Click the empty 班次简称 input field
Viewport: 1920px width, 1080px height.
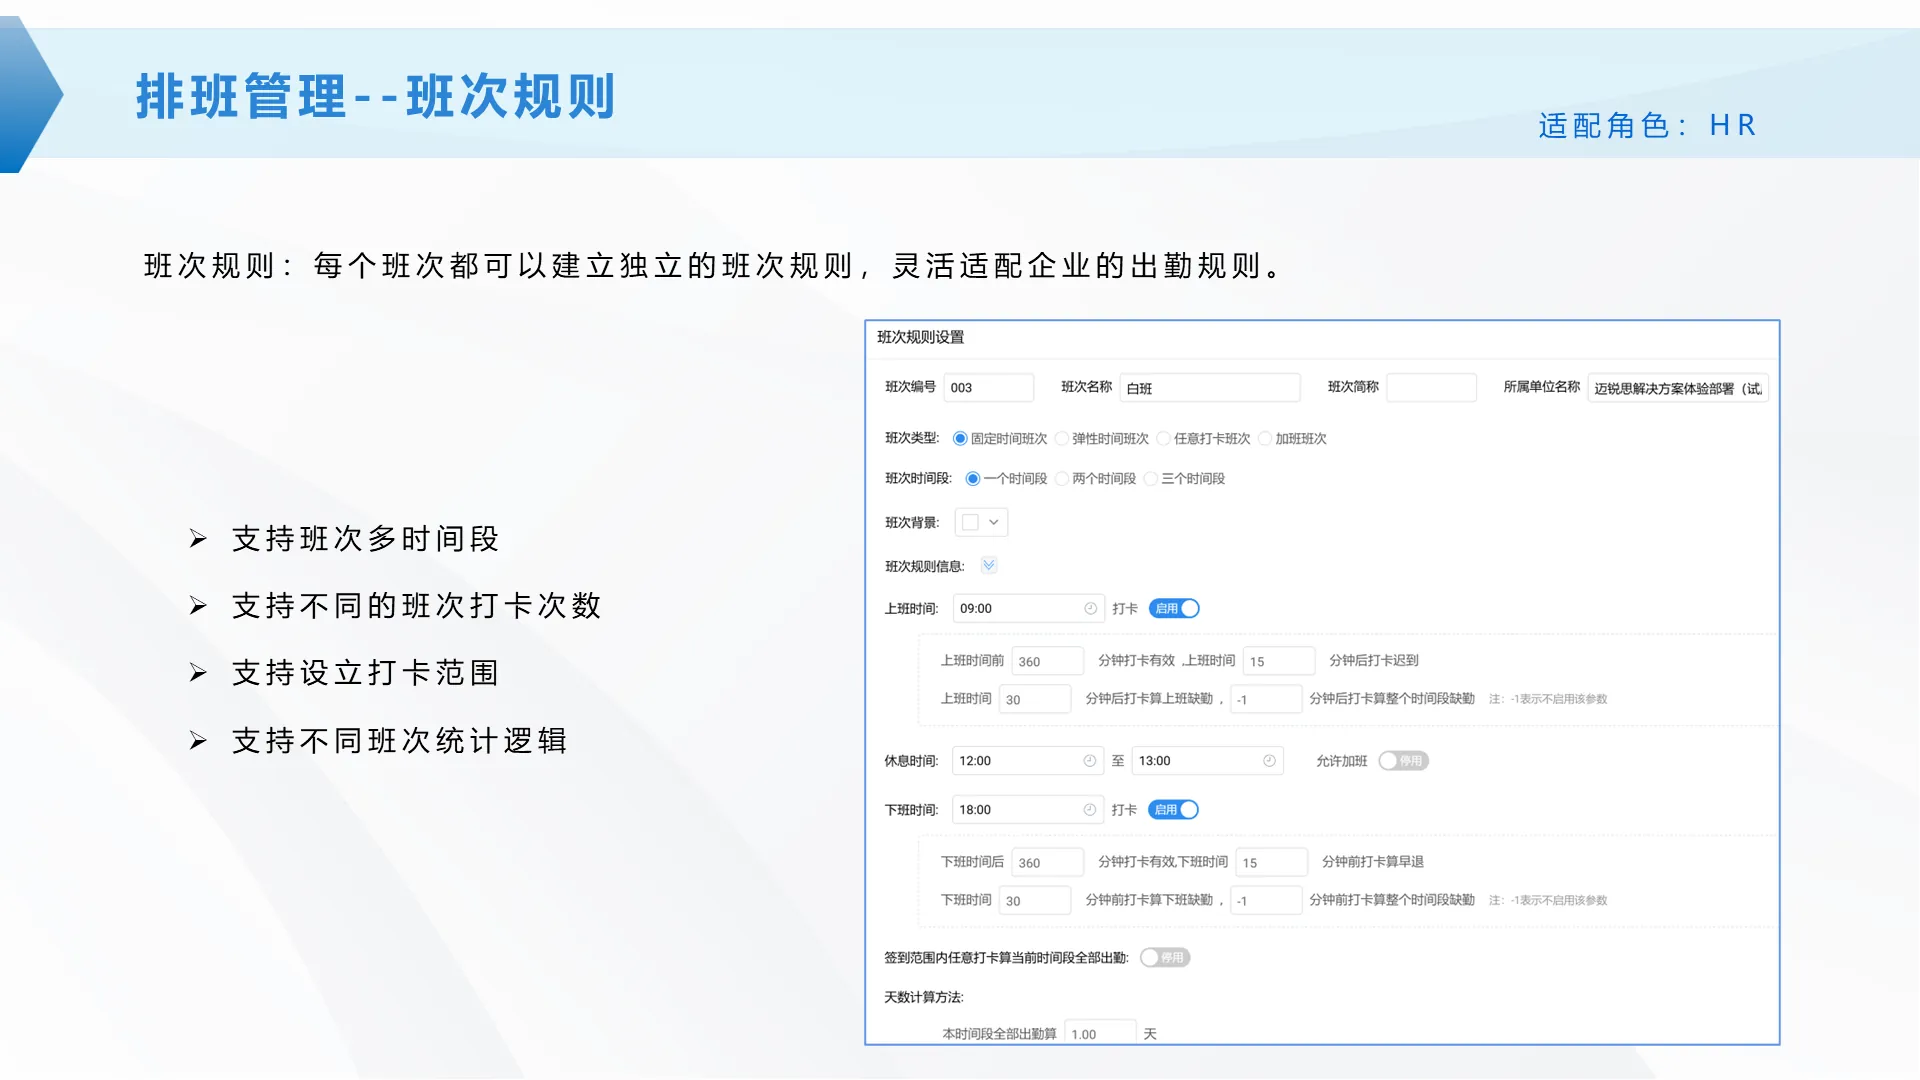point(1431,388)
